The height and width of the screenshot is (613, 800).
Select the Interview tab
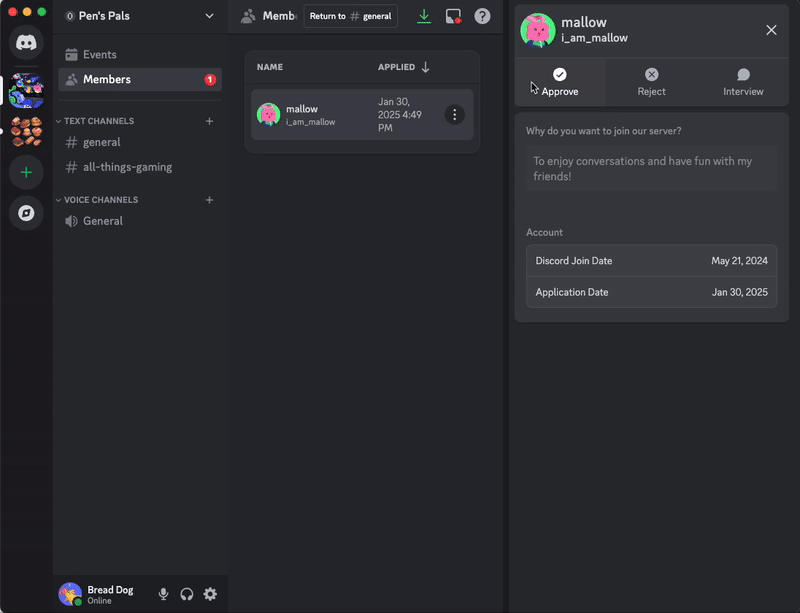click(743, 82)
